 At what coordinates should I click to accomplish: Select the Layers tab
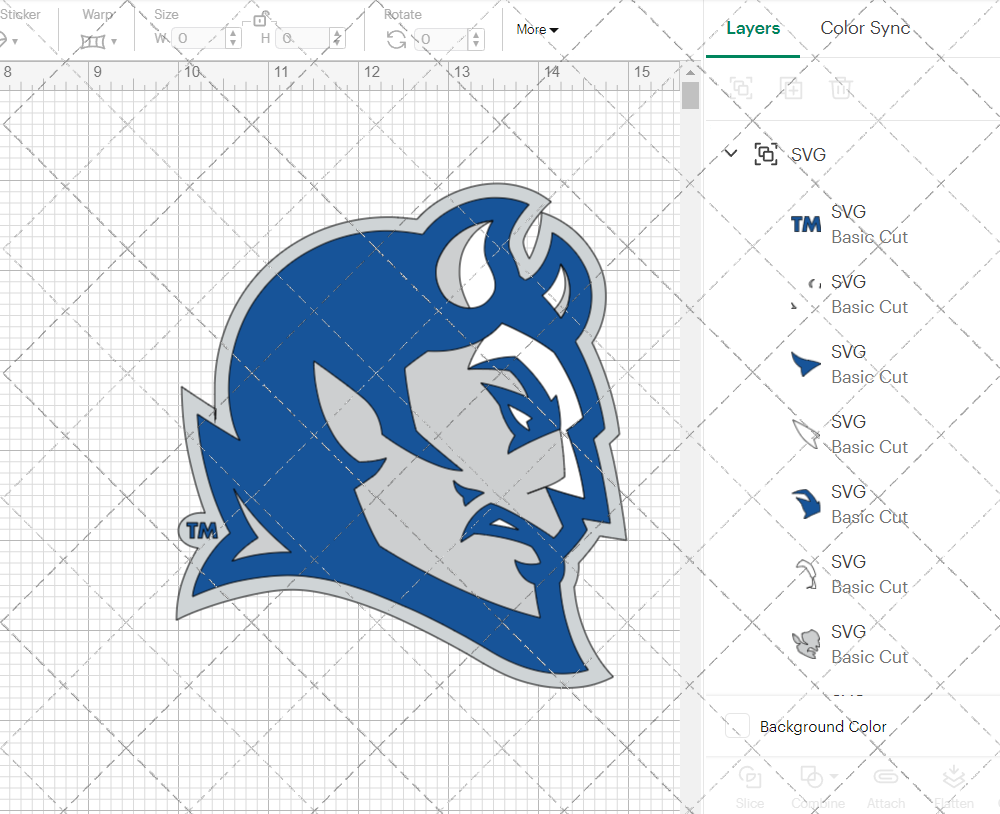753,29
